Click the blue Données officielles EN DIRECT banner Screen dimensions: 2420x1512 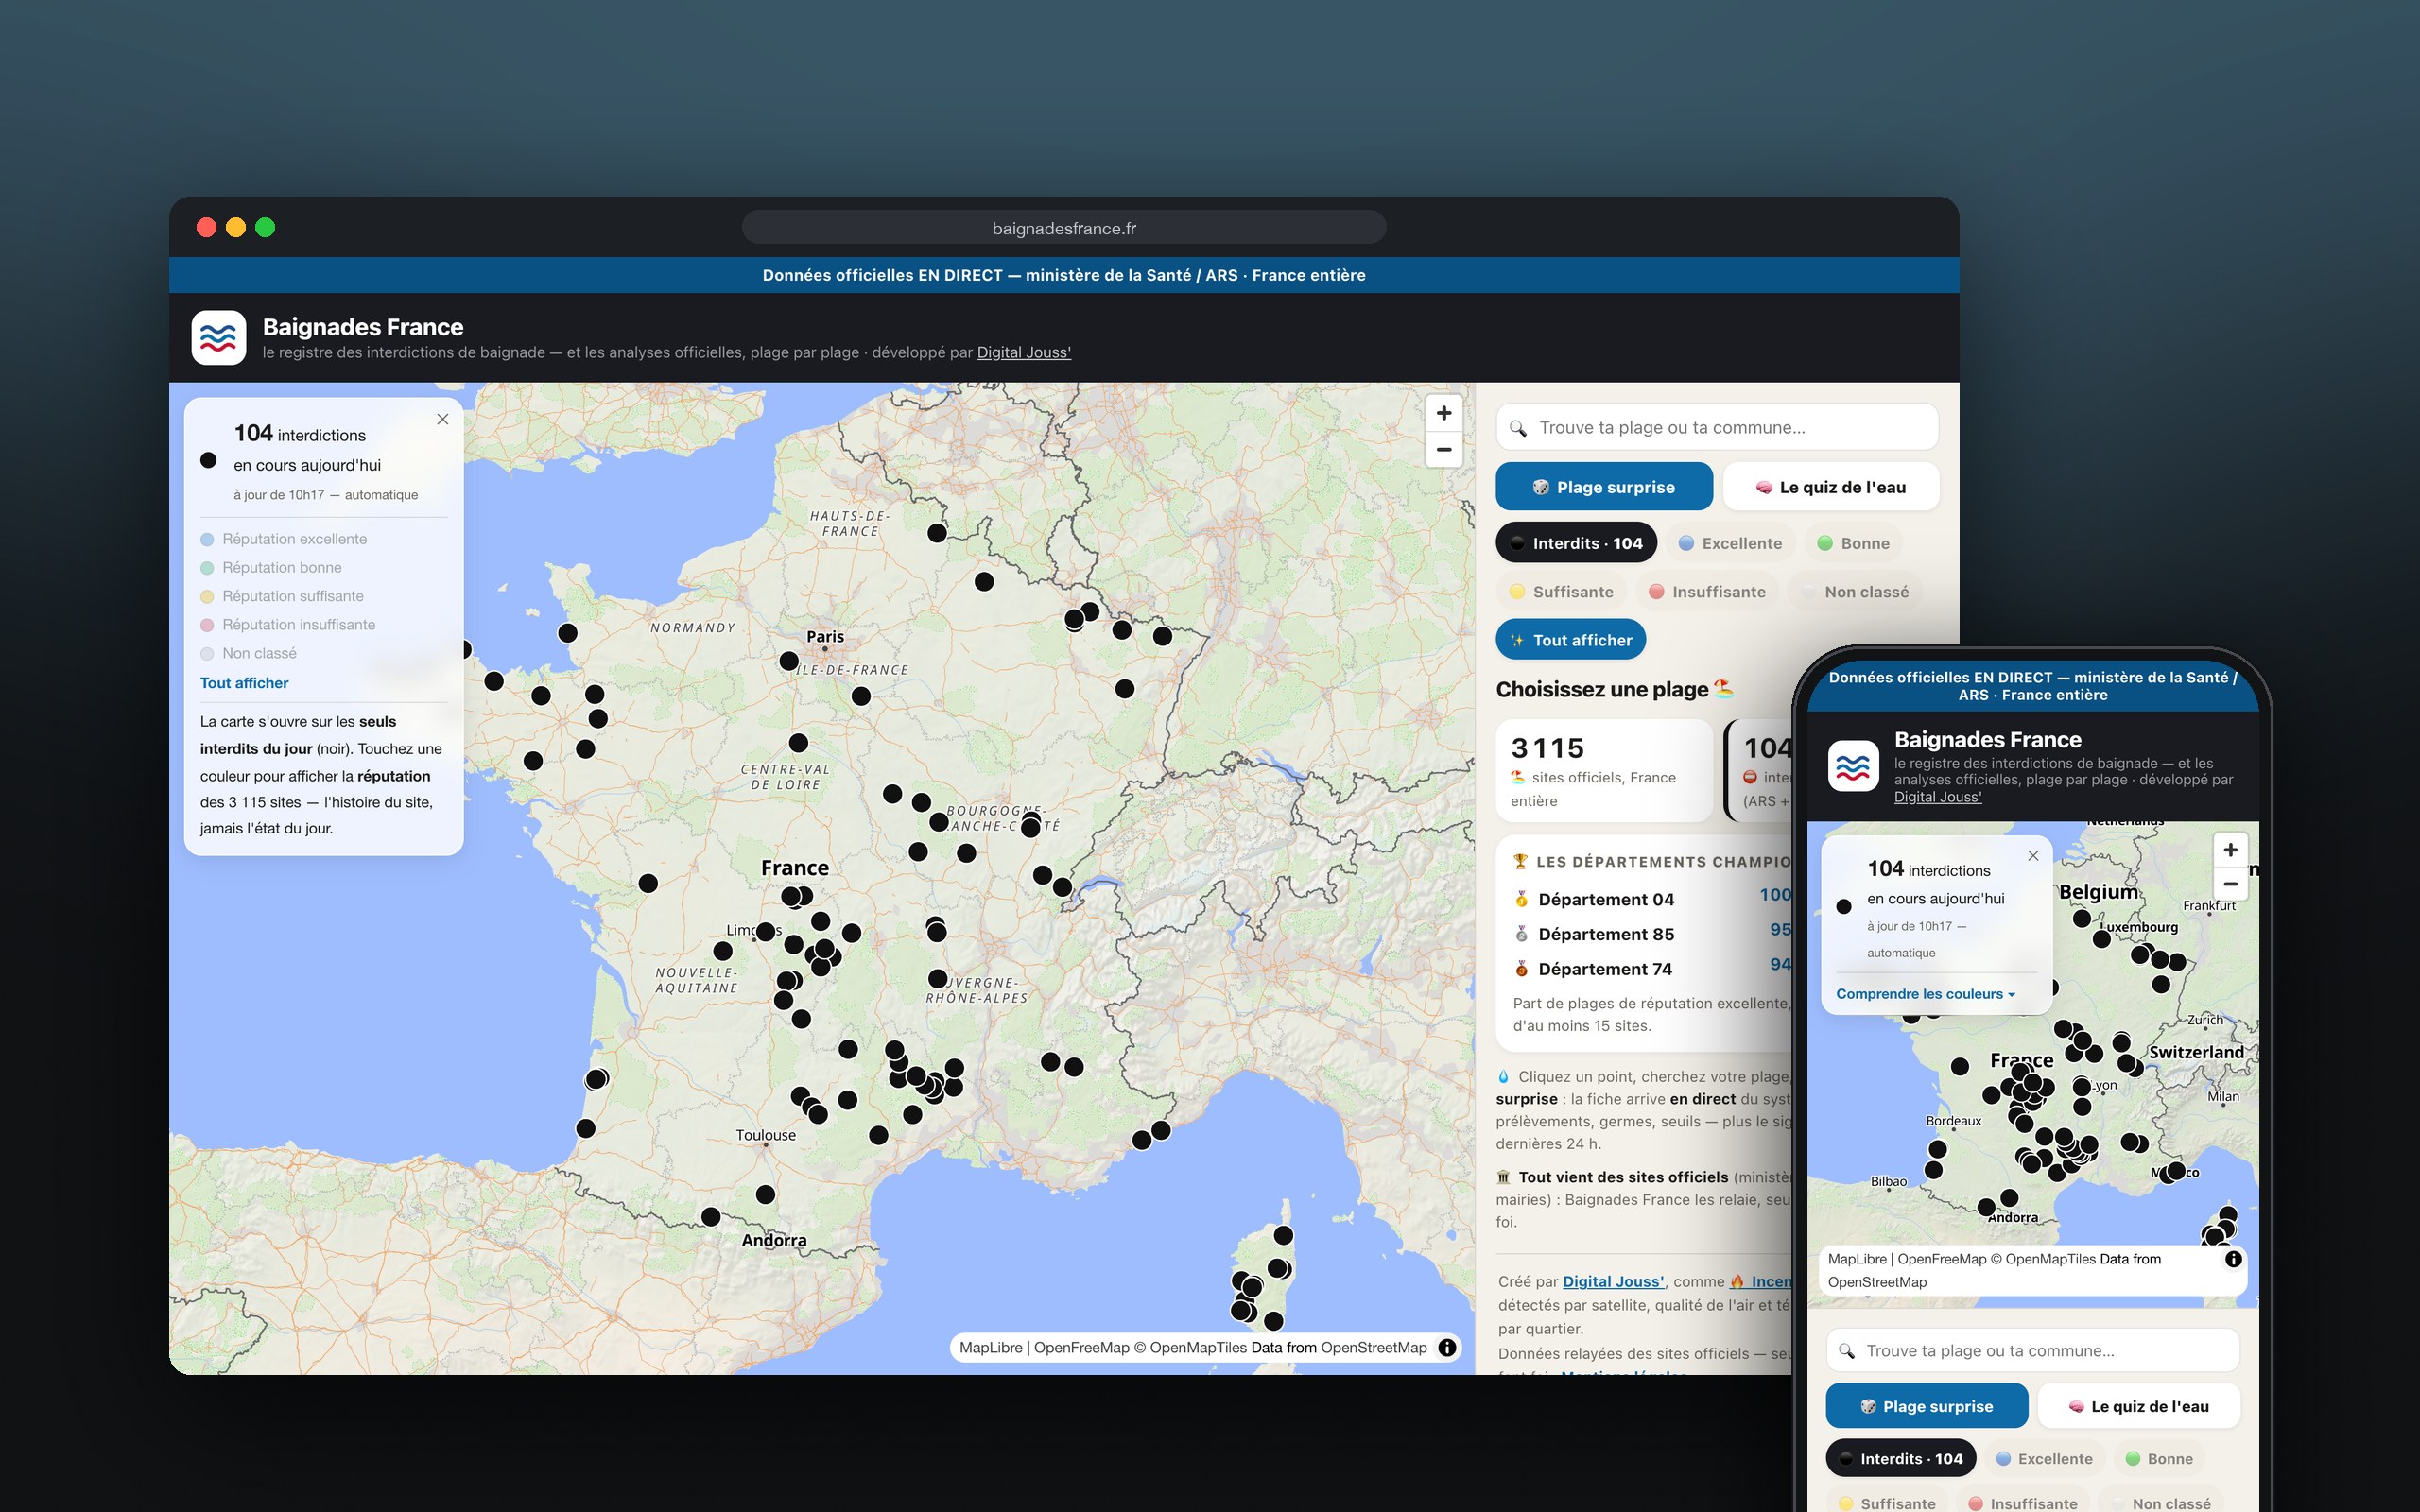coord(1064,275)
